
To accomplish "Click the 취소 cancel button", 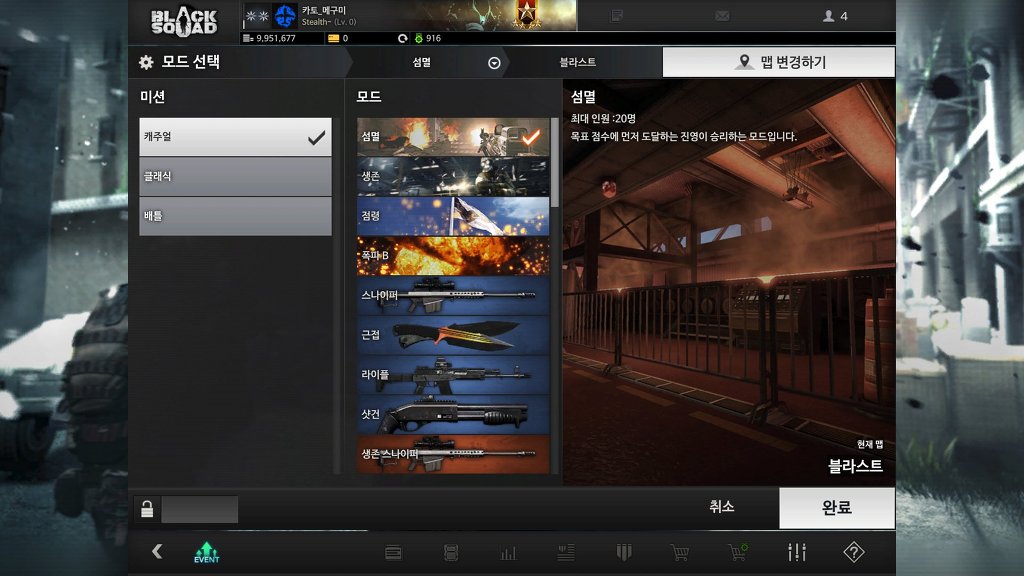I will click(x=722, y=507).
